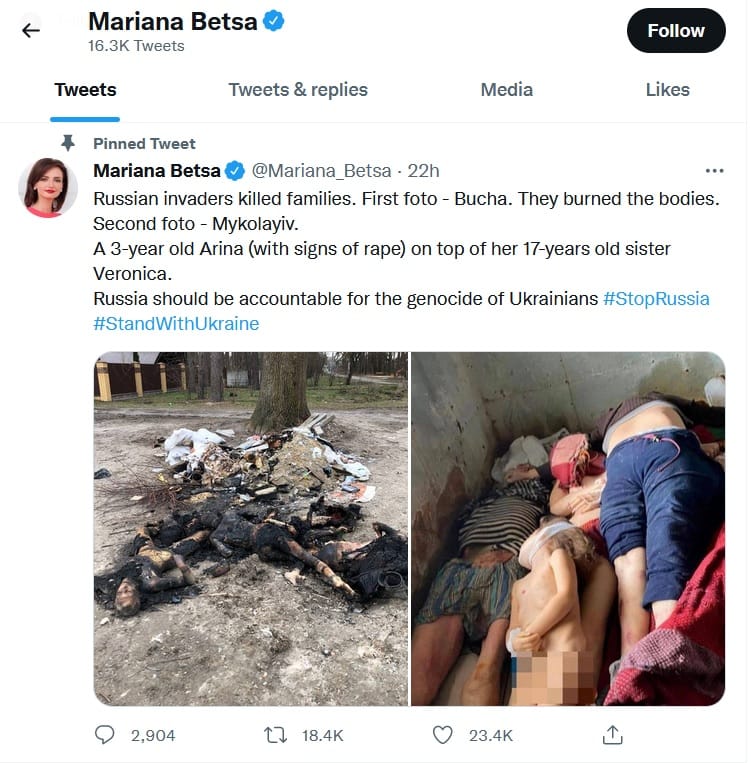Viewport: 751px width, 763px height.
Task: Retweet using the retweet arrows icon
Action: point(274,735)
